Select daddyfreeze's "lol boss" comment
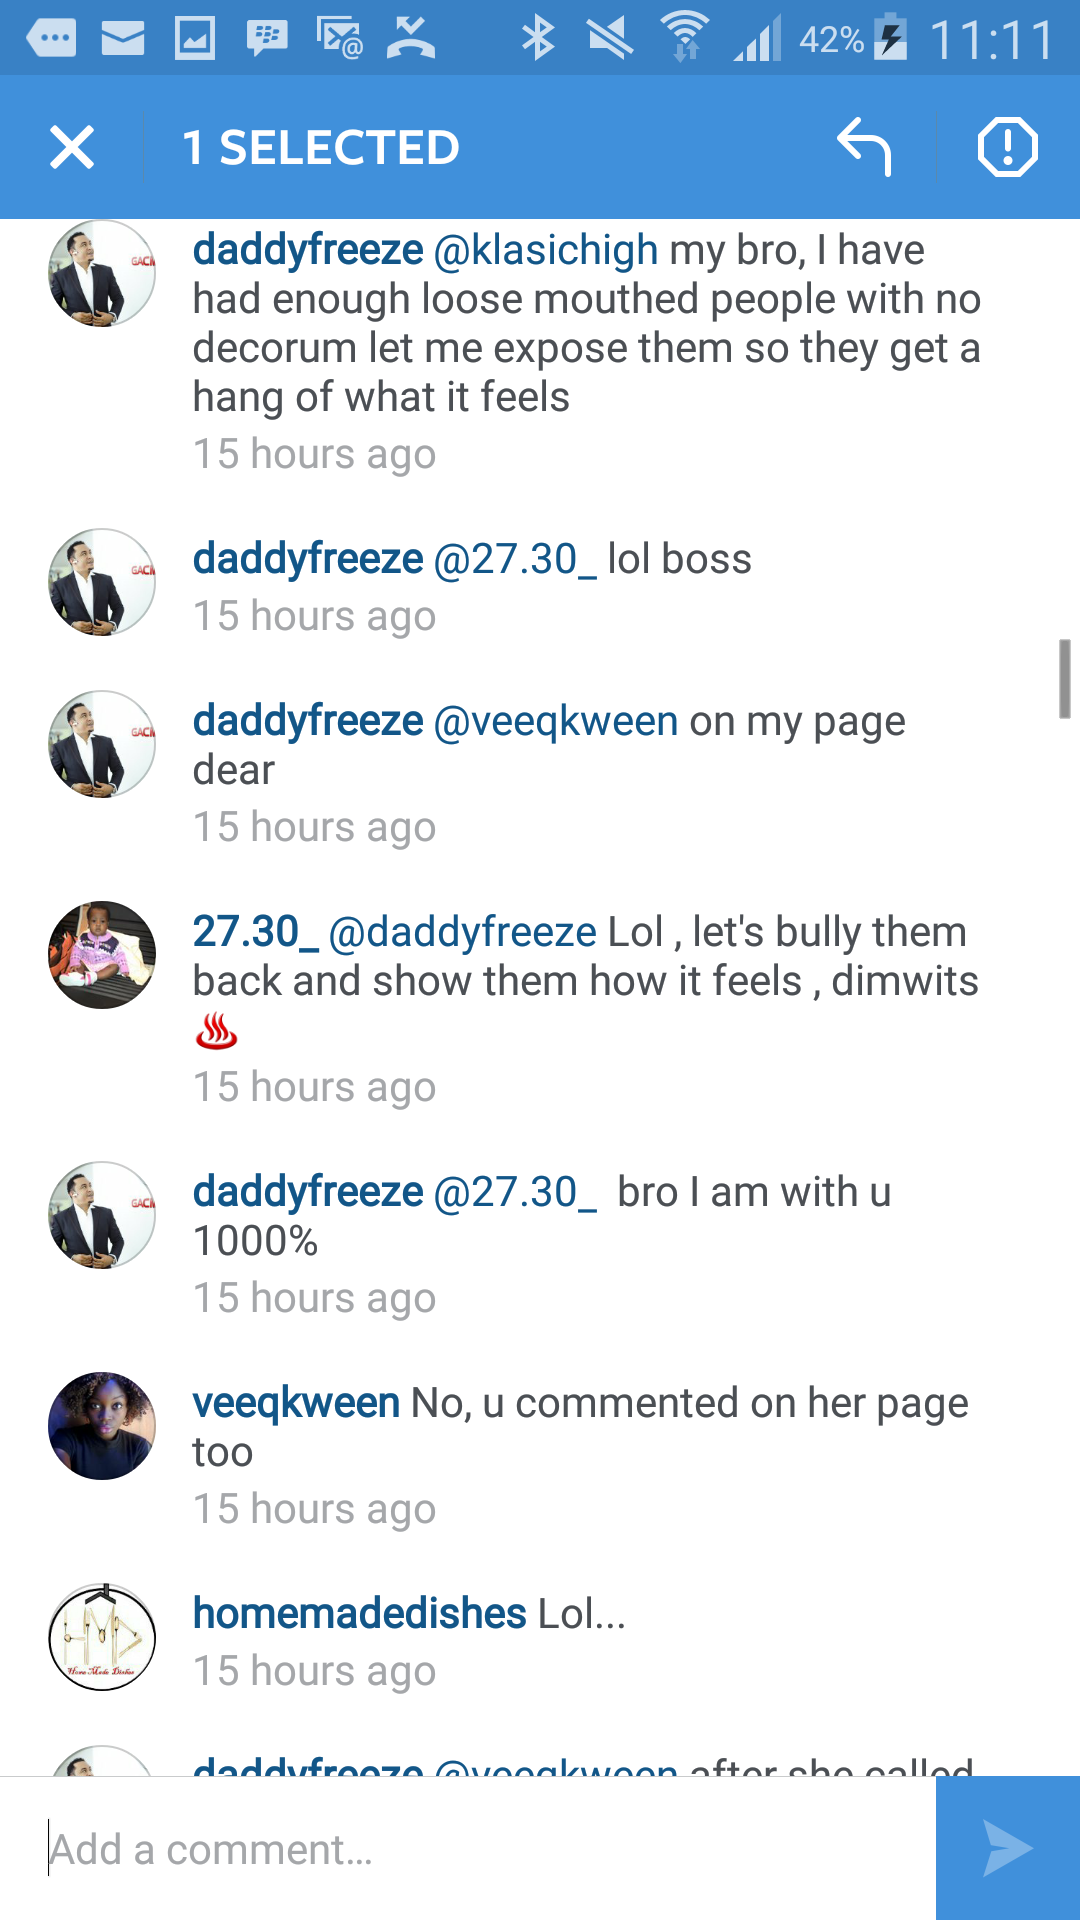The width and height of the screenshot is (1080, 1920). tap(540, 587)
